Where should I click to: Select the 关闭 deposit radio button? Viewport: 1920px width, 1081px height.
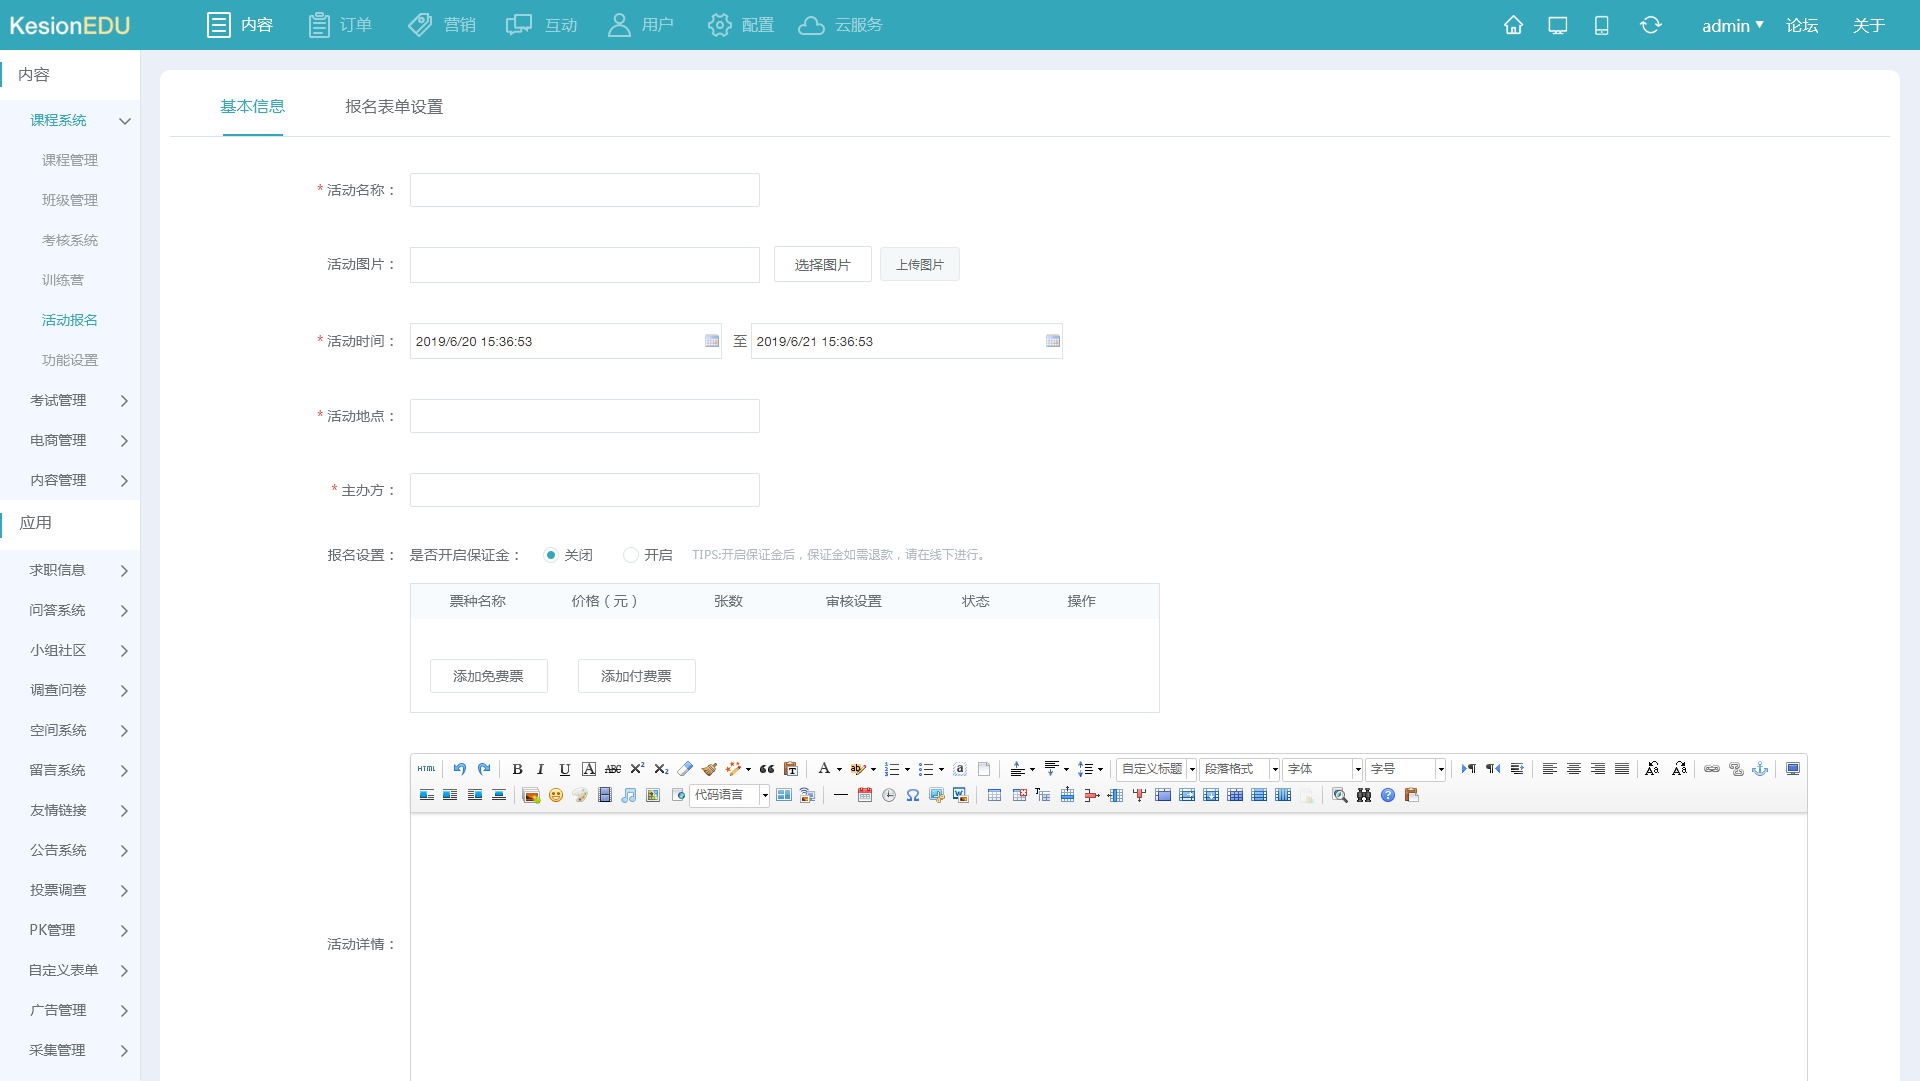(551, 555)
